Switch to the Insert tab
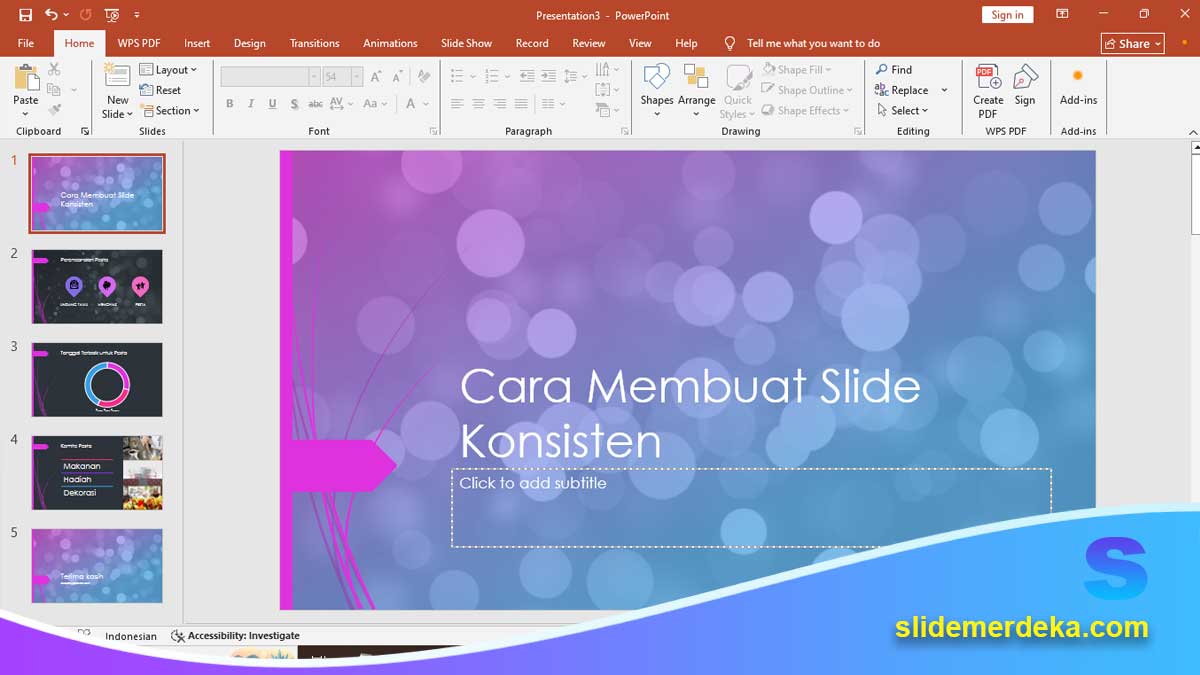Viewport: 1200px width, 675px height. click(x=197, y=43)
